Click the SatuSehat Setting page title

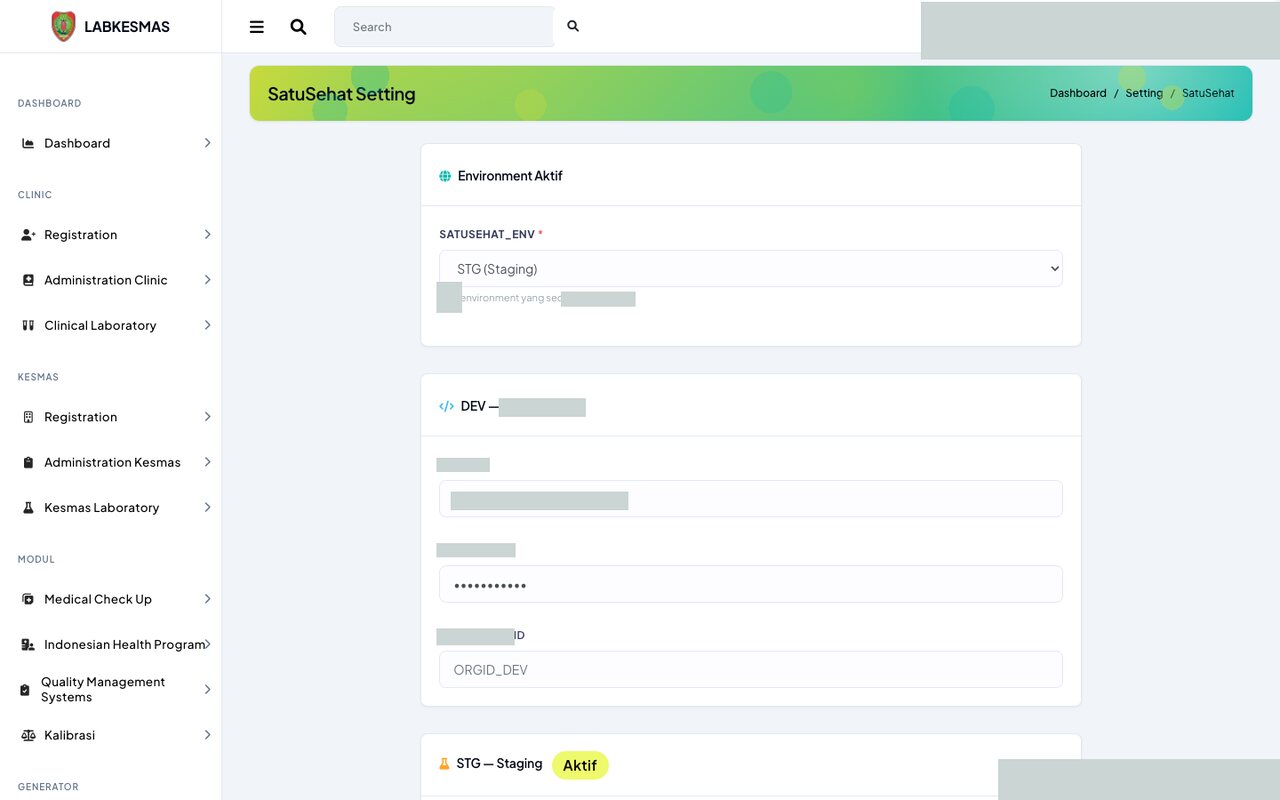point(341,94)
